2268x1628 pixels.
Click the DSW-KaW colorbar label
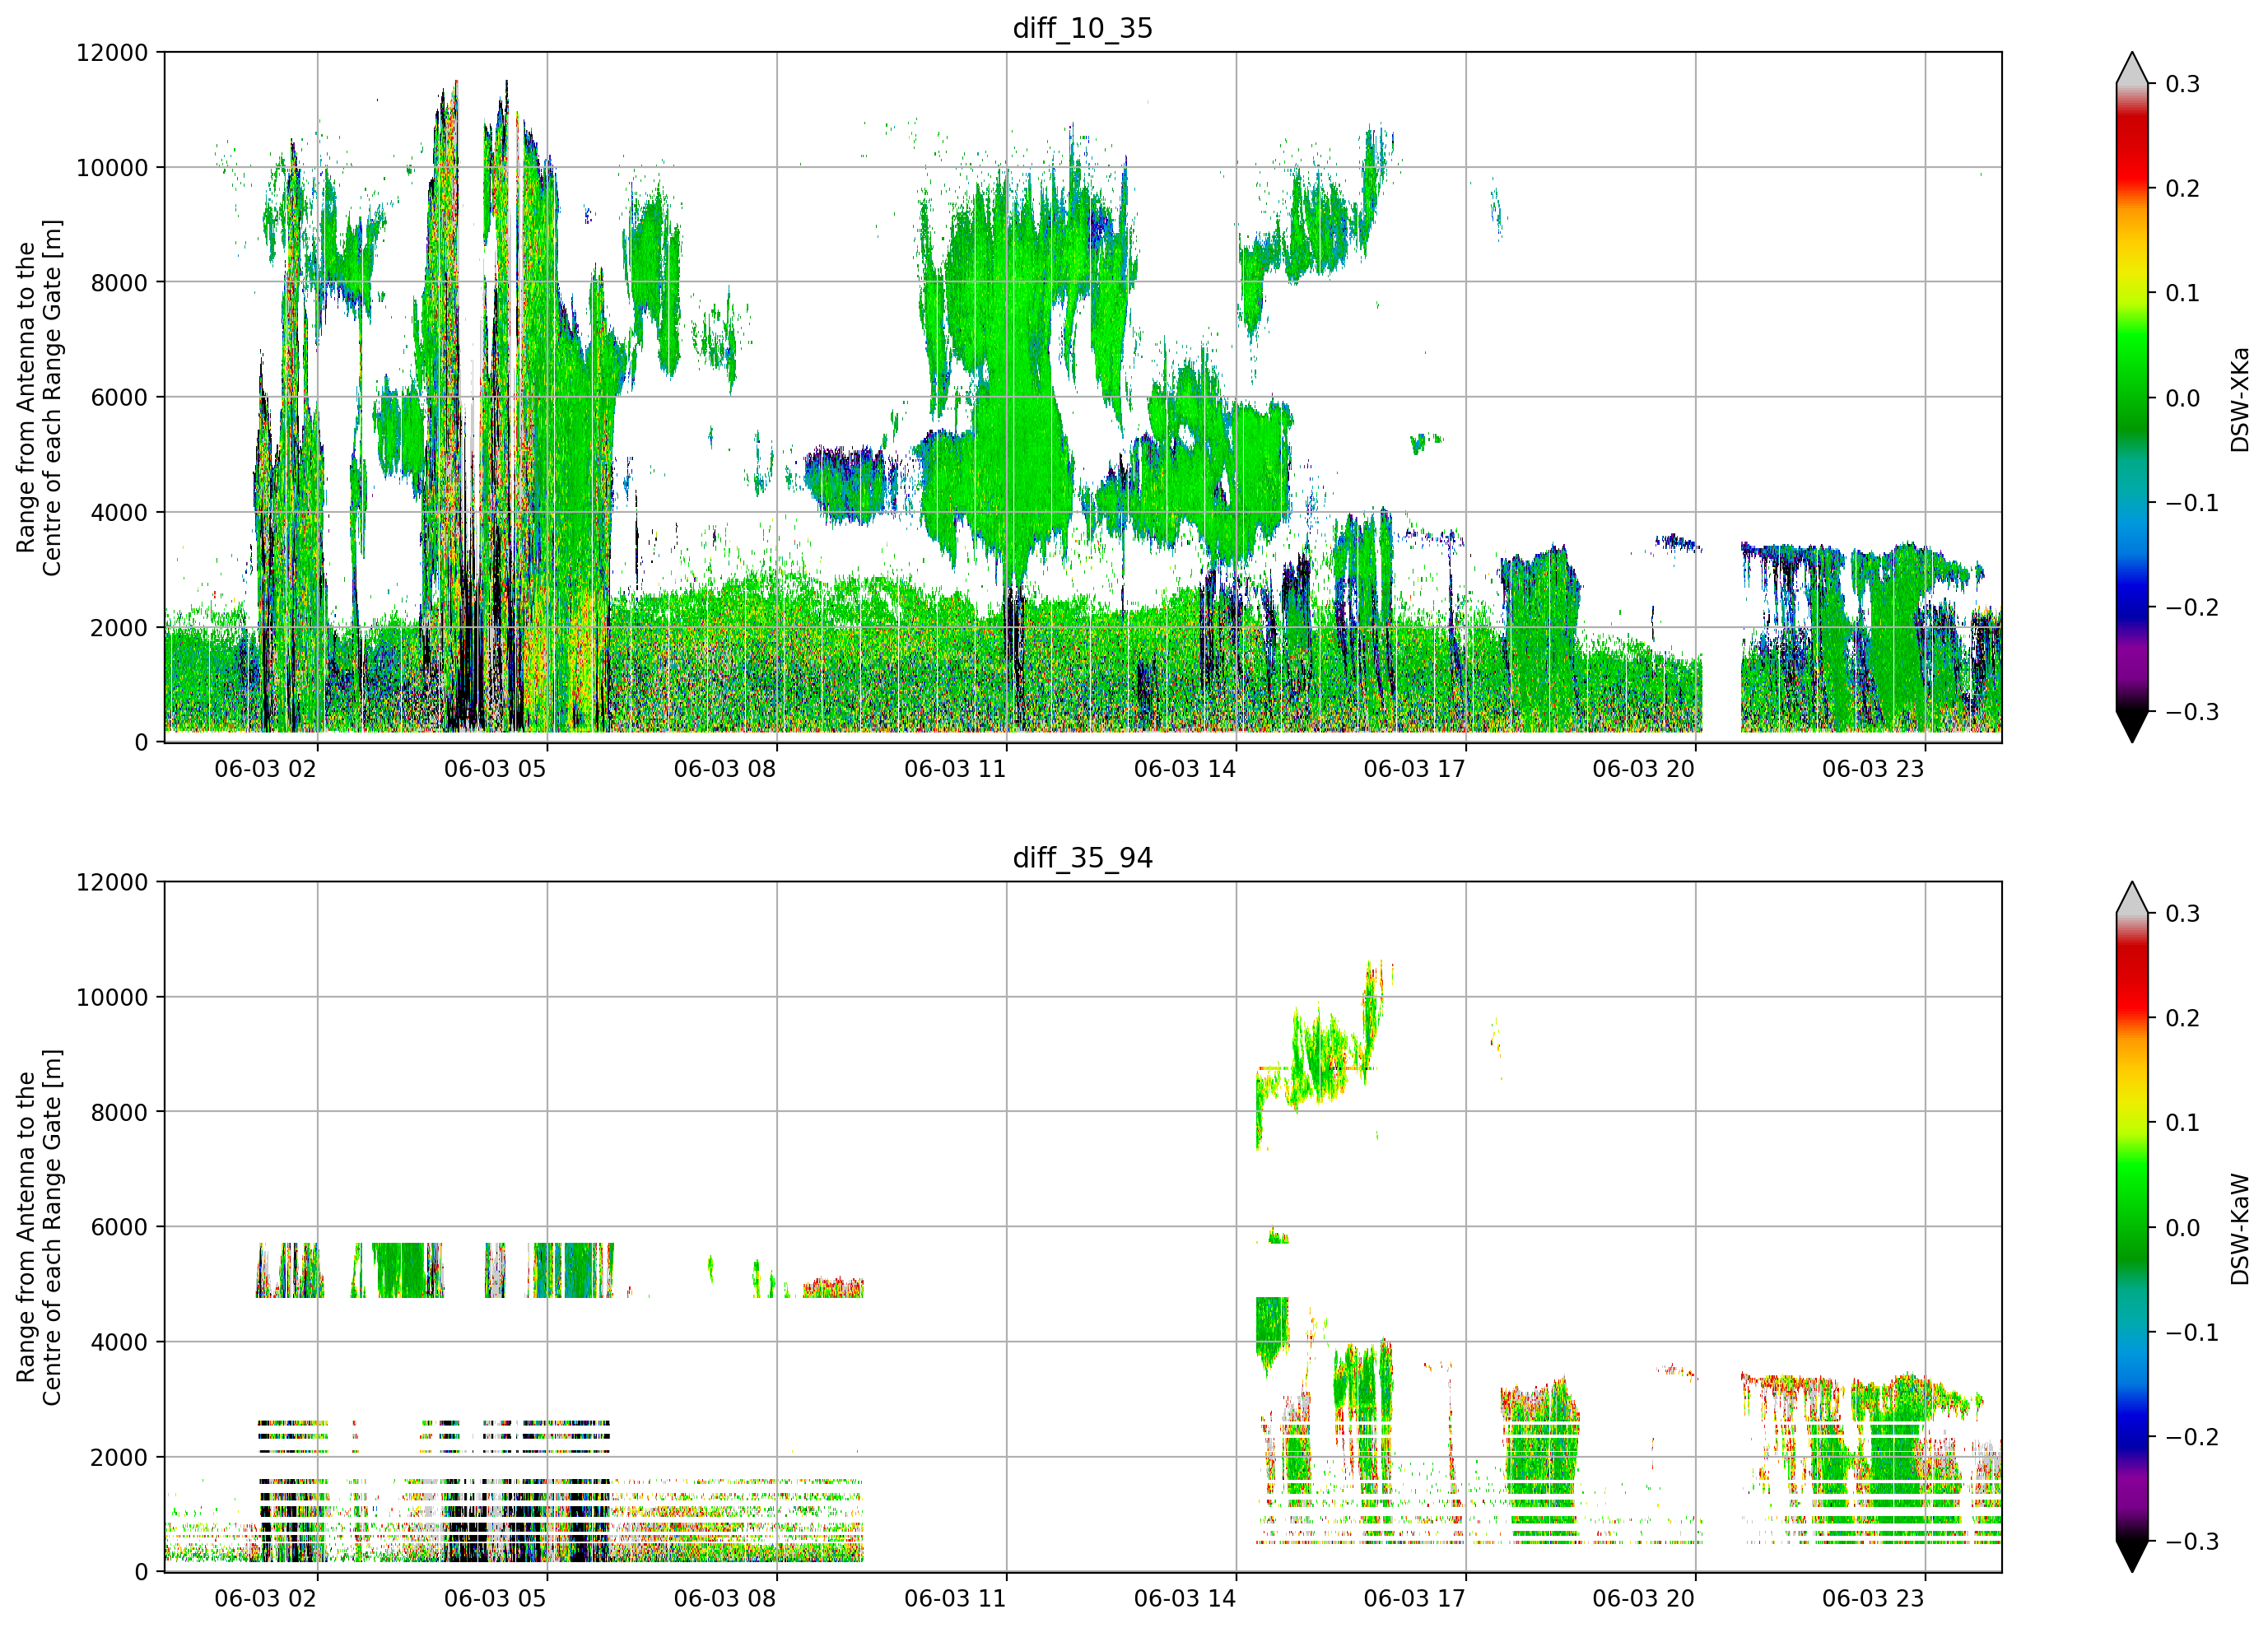click(x=2239, y=1229)
